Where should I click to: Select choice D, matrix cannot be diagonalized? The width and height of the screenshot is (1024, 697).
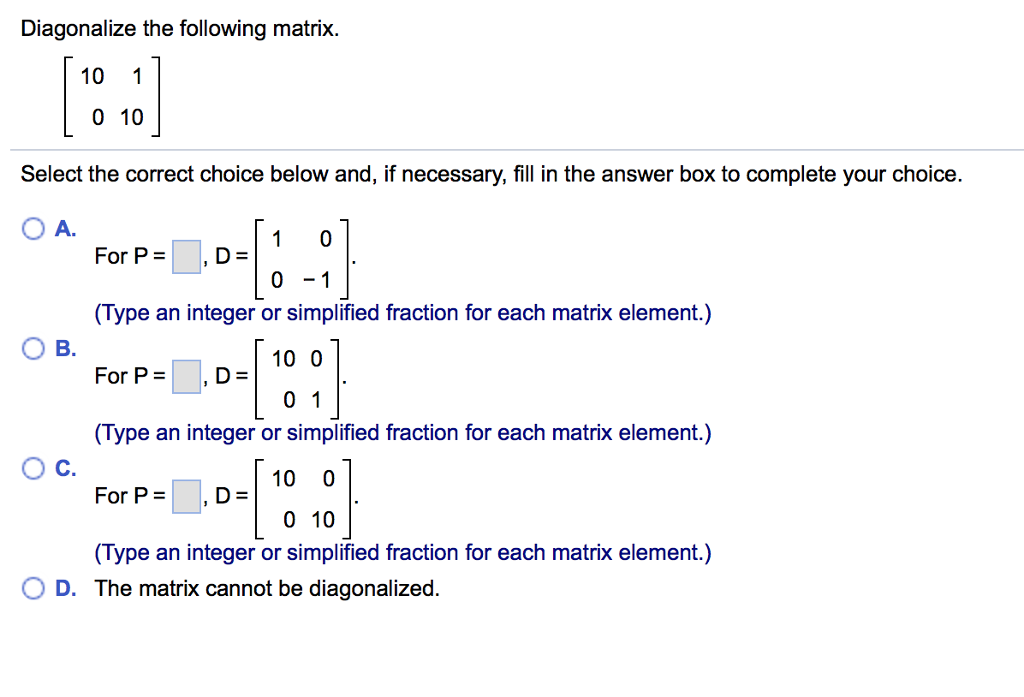coord(31,588)
